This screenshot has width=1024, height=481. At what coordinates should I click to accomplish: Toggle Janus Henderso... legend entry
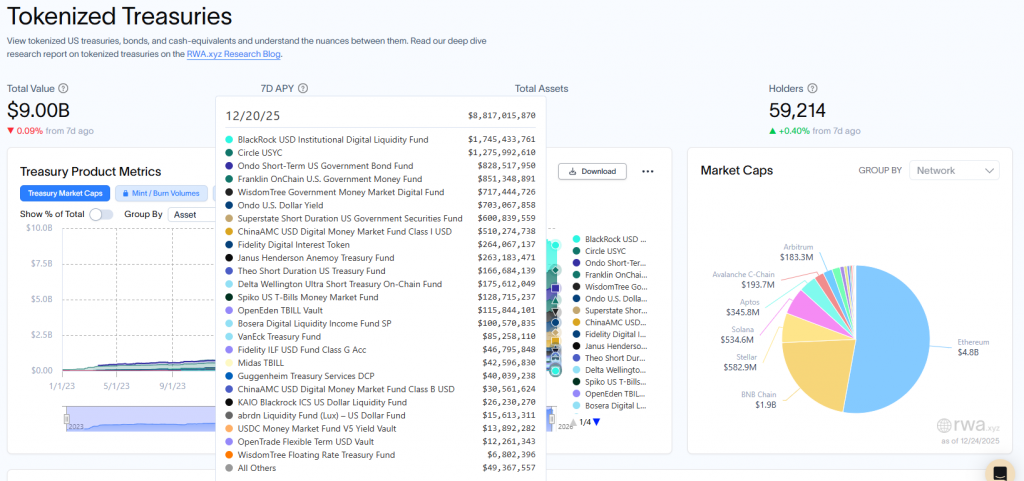[x=609, y=346]
